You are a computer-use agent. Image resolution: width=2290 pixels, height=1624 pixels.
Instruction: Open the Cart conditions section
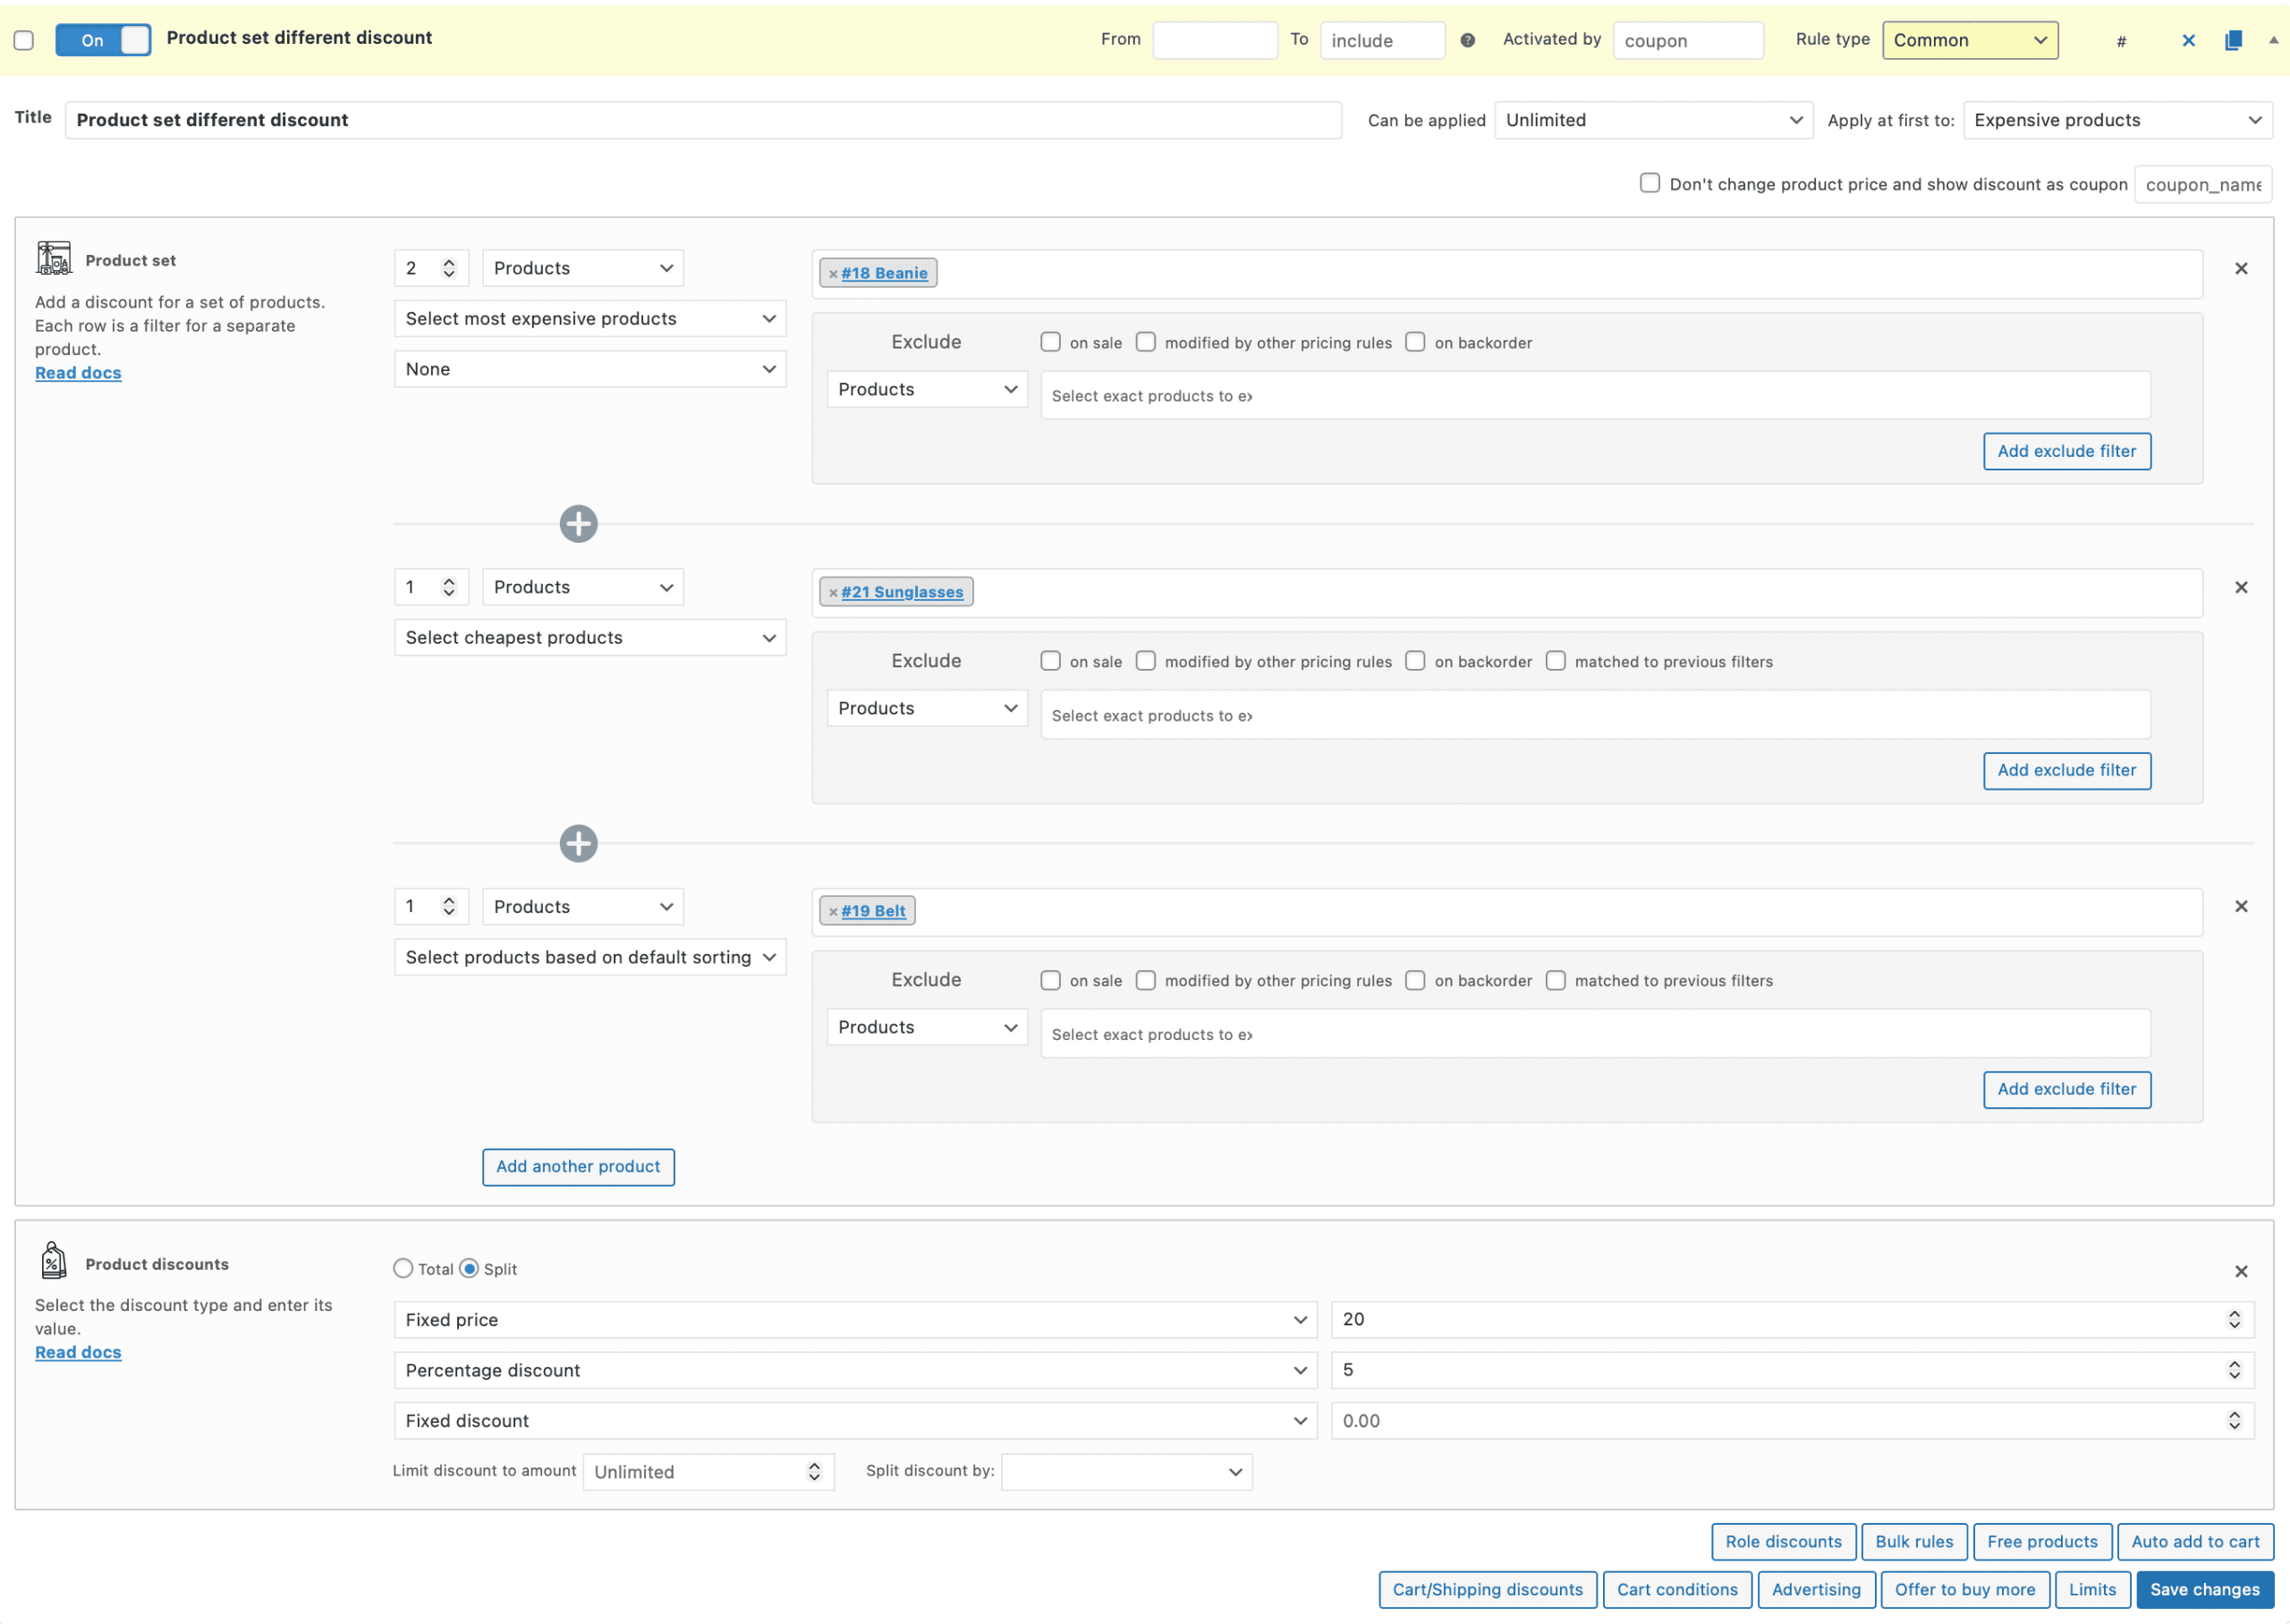[x=1677, y=1589]
